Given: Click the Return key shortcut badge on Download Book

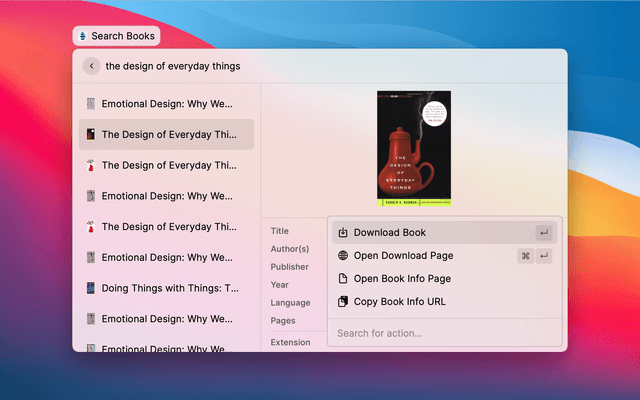Looking at the screenshot, I should 543,233.
